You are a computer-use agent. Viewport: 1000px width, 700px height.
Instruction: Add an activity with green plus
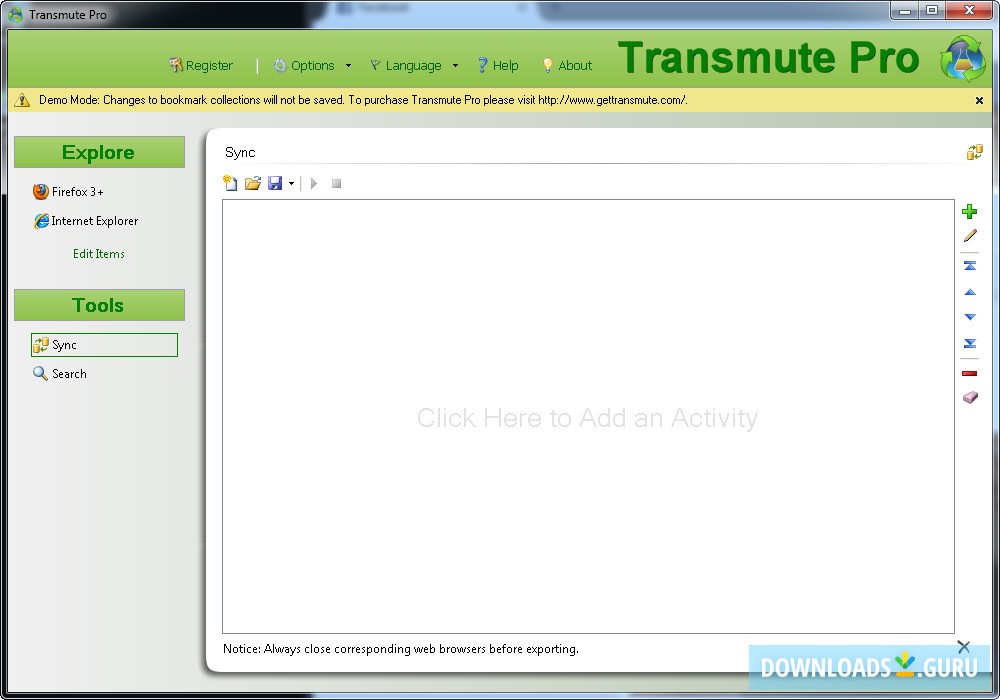[x=969, y=212]
